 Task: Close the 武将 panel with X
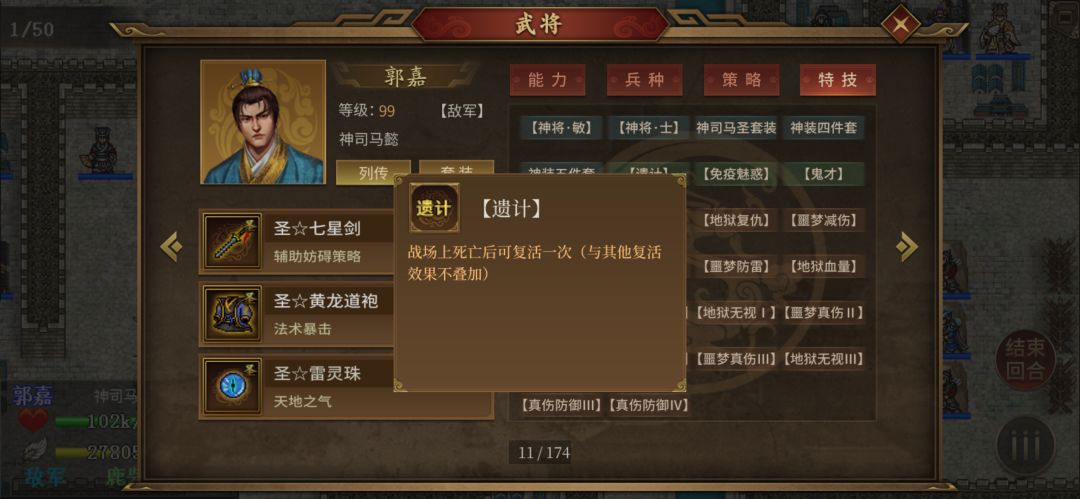click(902, 24)
